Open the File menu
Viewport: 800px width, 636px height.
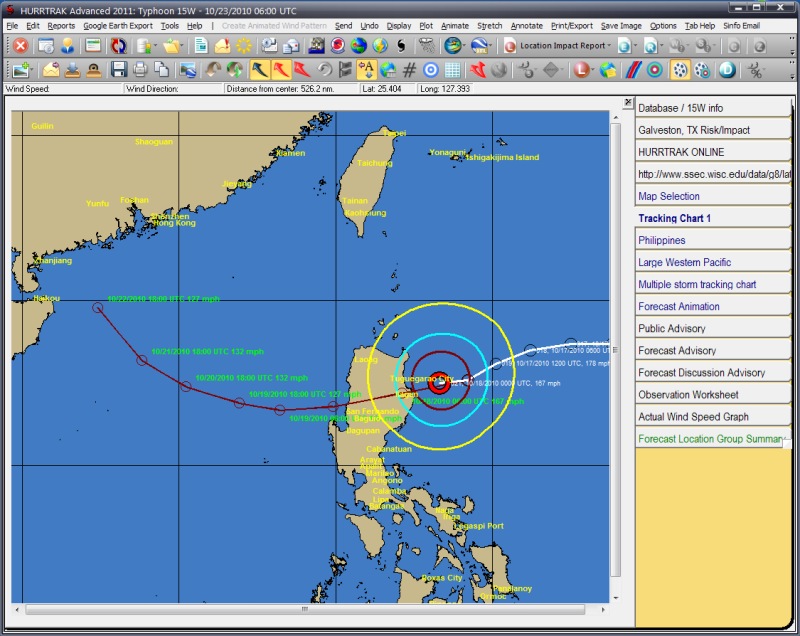(12, 26)
